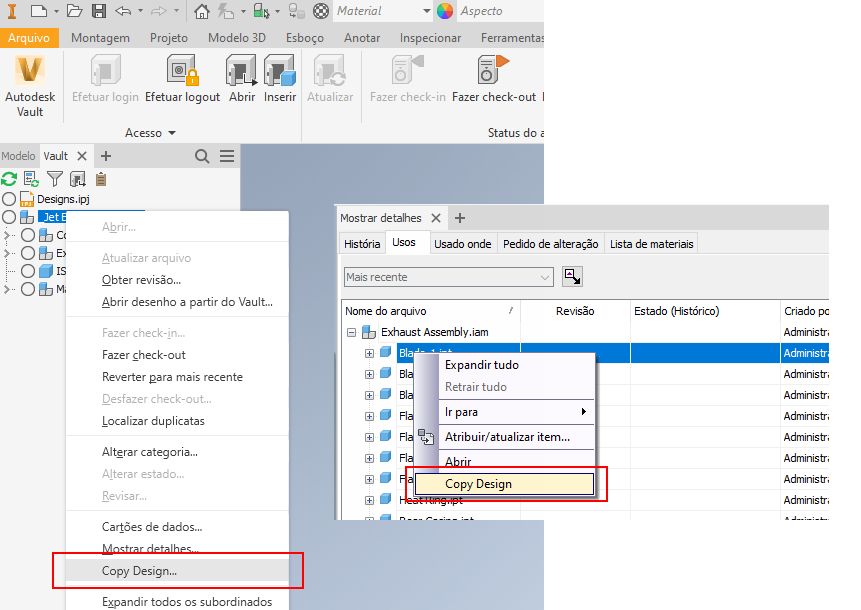Open the browser hamburger menu
861x610 pixels.
tap(227, 156)
